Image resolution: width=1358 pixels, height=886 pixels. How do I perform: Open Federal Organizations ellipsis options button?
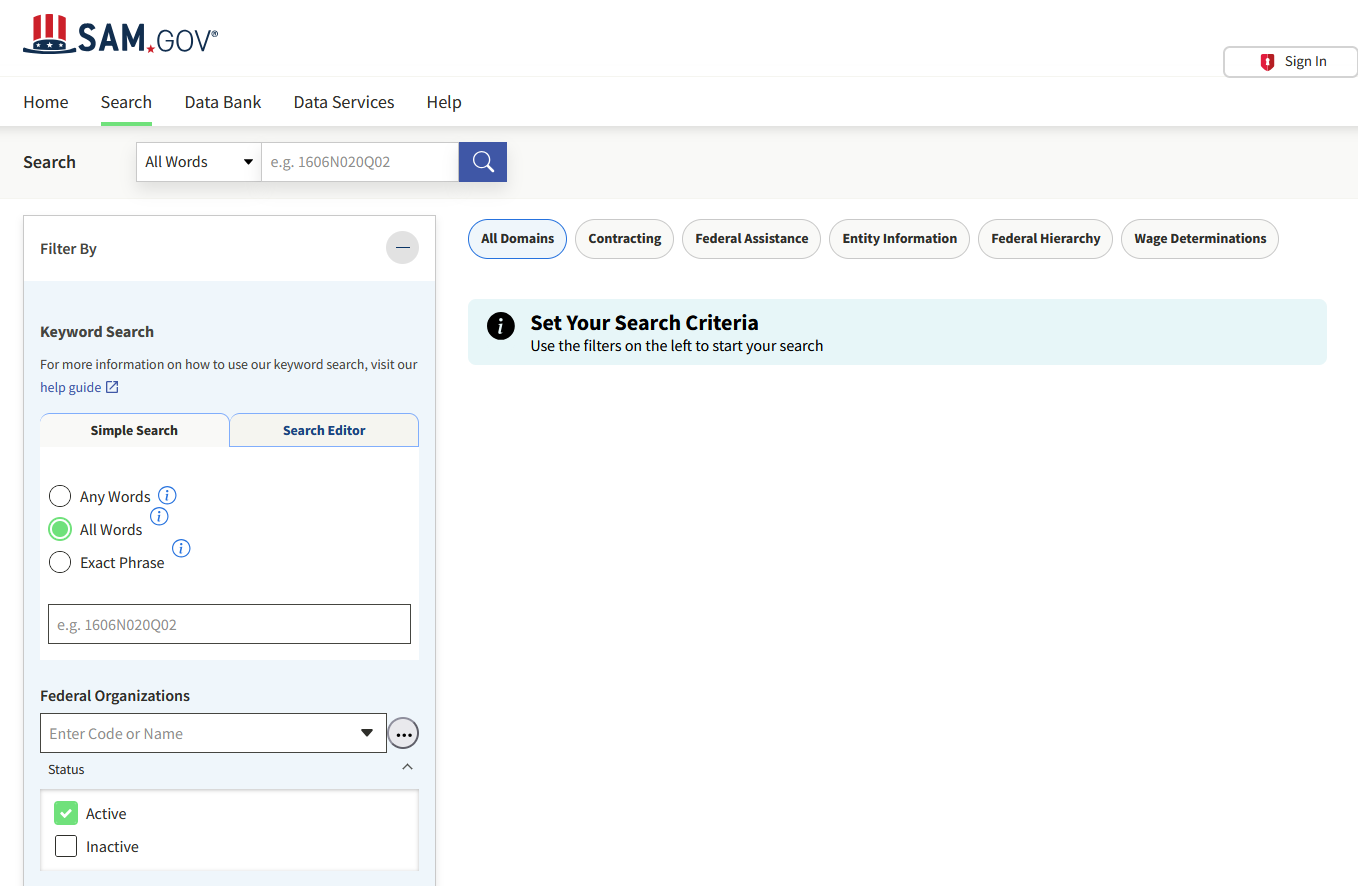(x=403, y=734)
